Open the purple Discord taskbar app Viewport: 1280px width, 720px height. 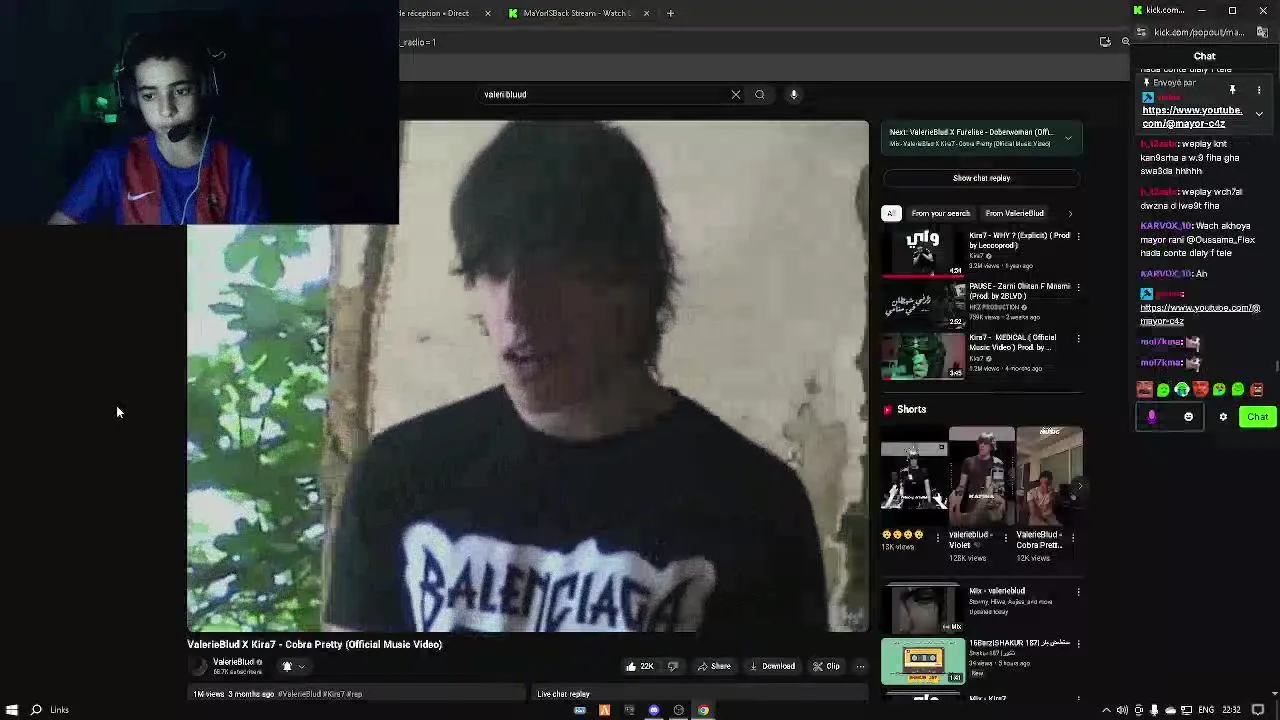pyautogui.click(x=654, y=710)
